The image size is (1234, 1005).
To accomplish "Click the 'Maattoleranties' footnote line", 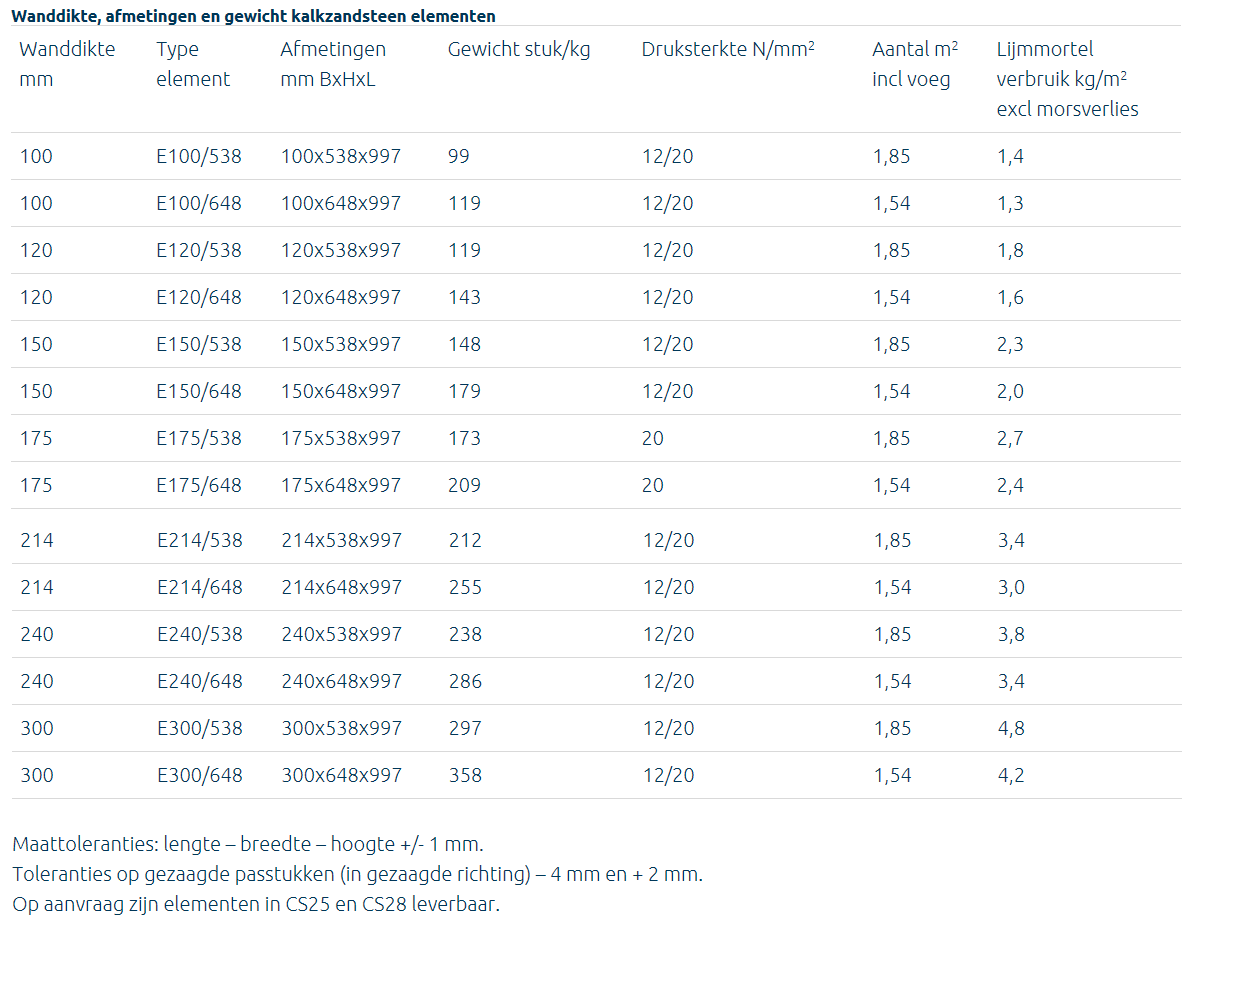I will (x=248, y=844).
